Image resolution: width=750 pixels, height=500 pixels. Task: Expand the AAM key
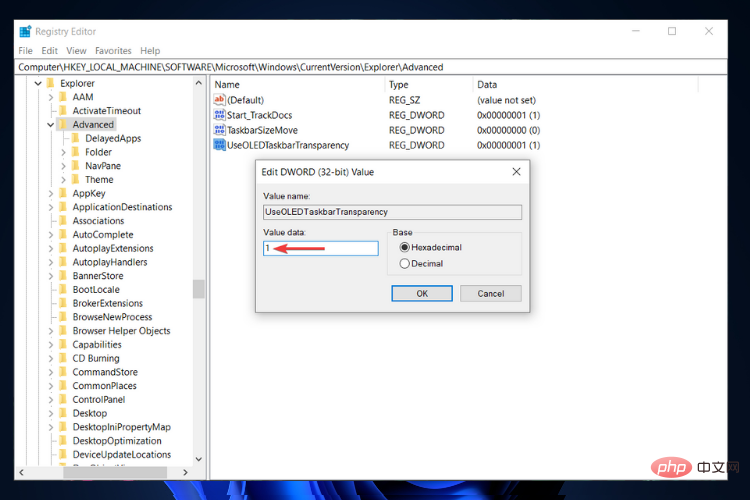click(51, 97)
